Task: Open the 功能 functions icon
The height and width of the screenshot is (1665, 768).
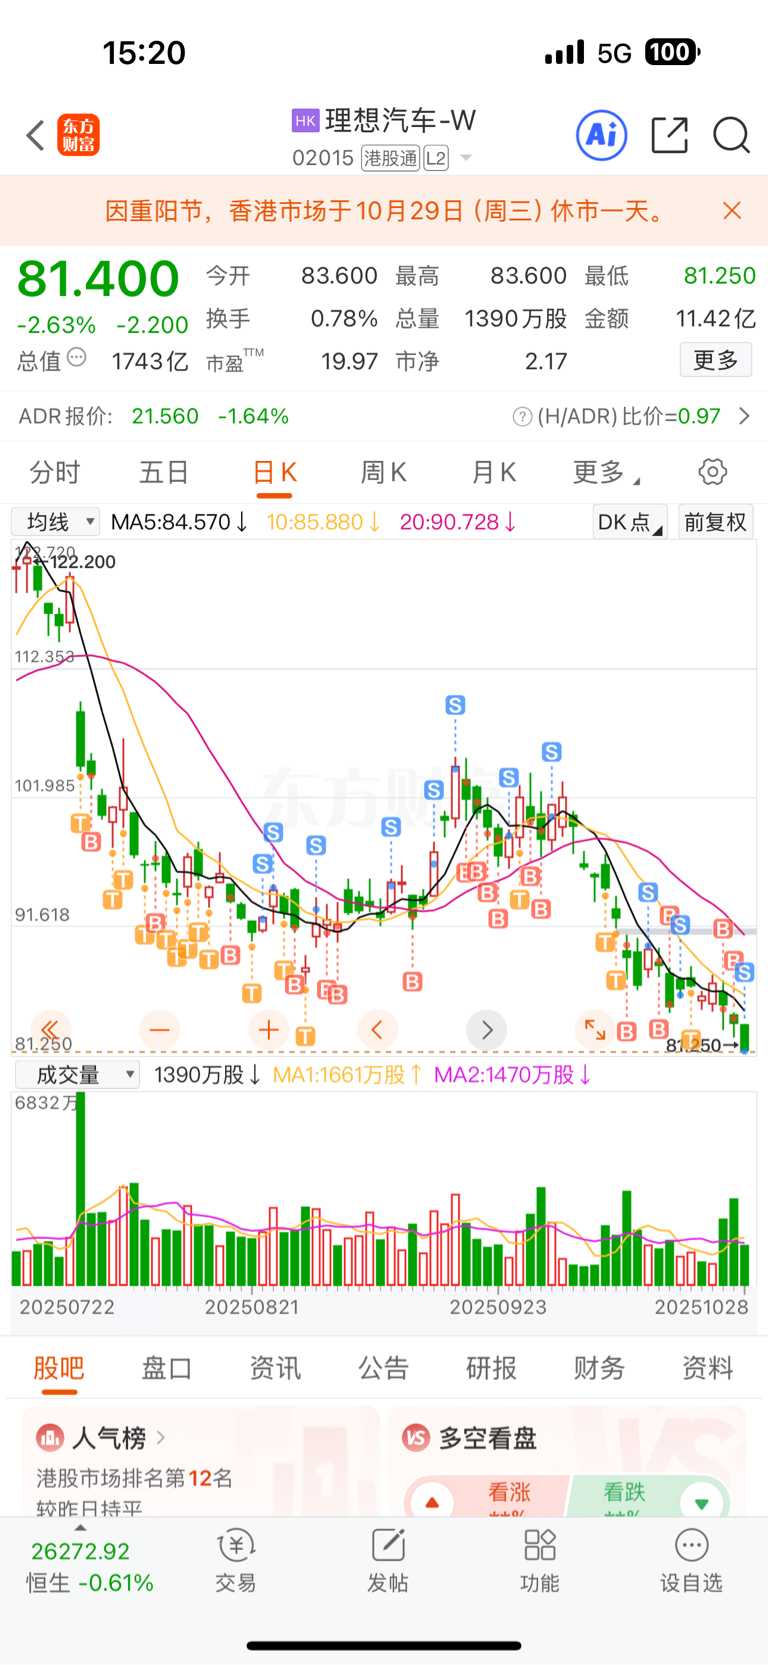Action: [x=540, y=1546]
